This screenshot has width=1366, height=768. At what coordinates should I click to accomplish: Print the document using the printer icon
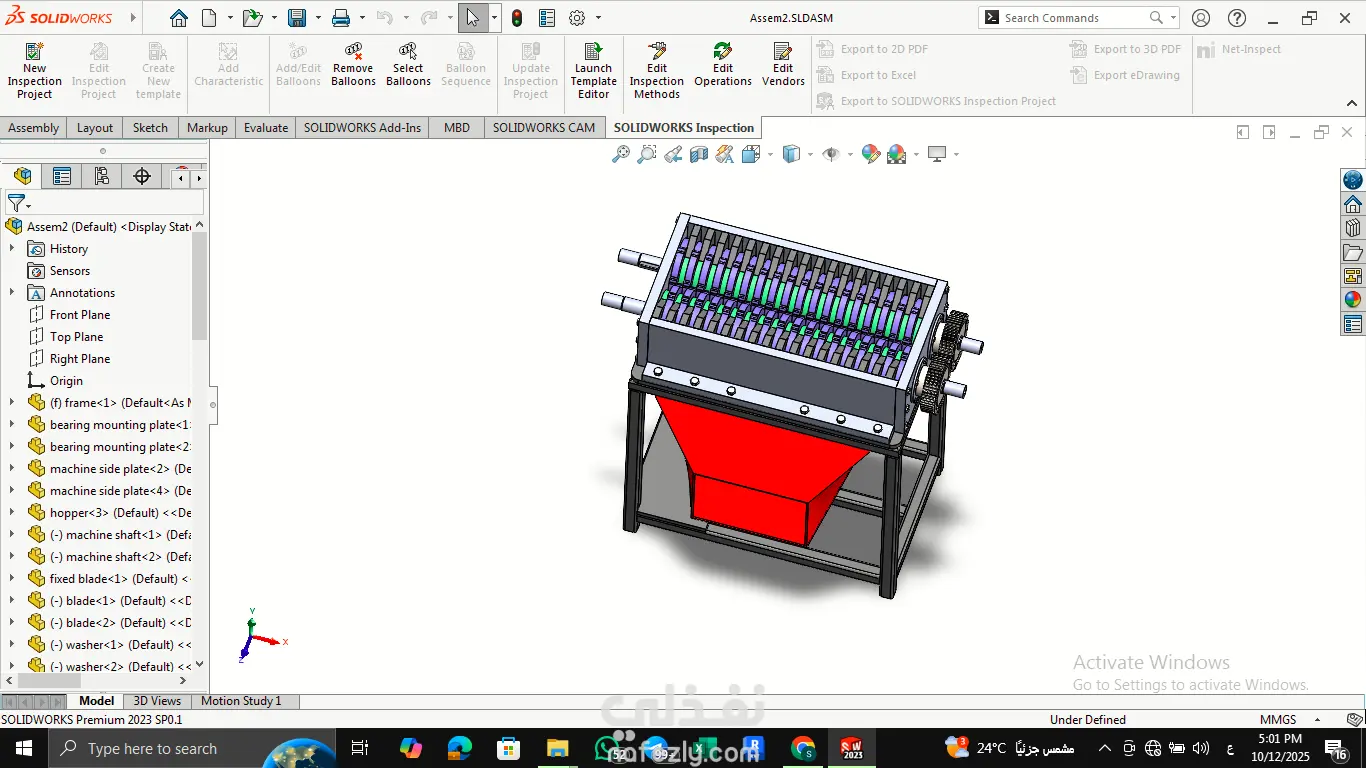tap(341, 18)
